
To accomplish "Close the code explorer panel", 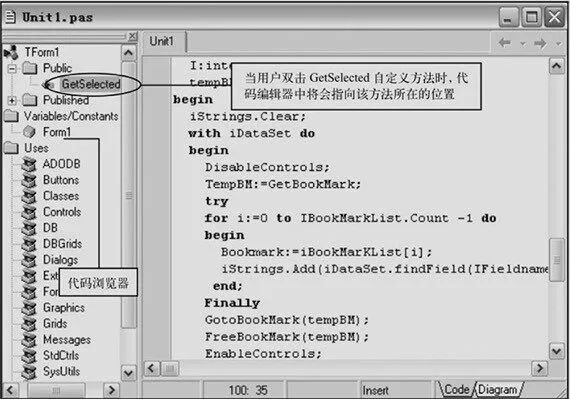I will click(x=133, y=36).
